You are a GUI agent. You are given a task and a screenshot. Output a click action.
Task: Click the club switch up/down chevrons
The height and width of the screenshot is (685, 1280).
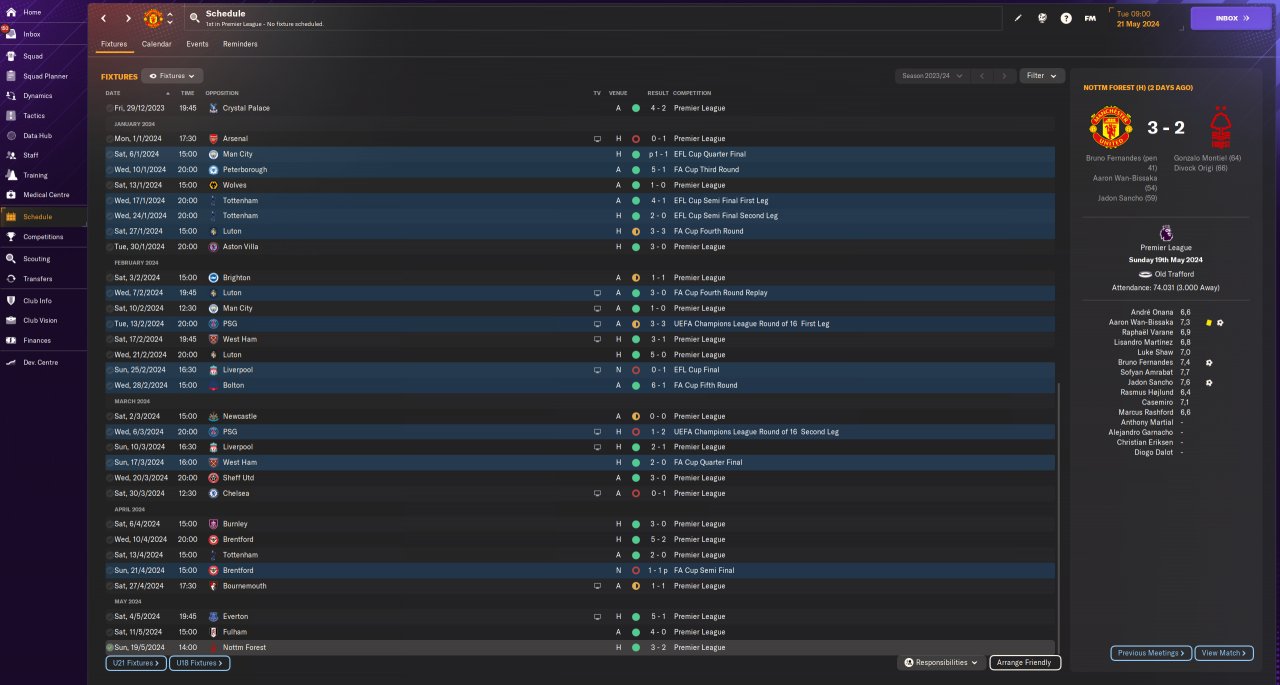(170, 18)
